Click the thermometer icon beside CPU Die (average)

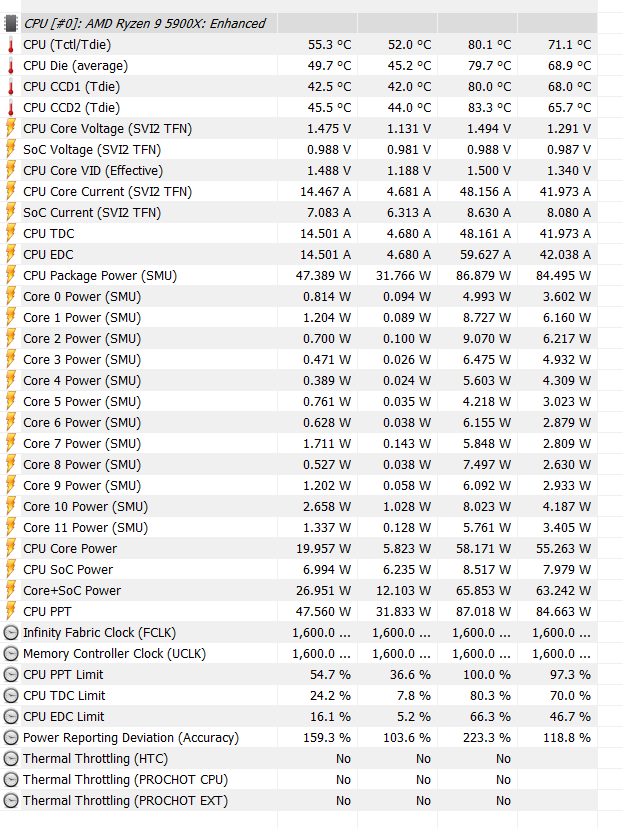(x=11, y=66)
